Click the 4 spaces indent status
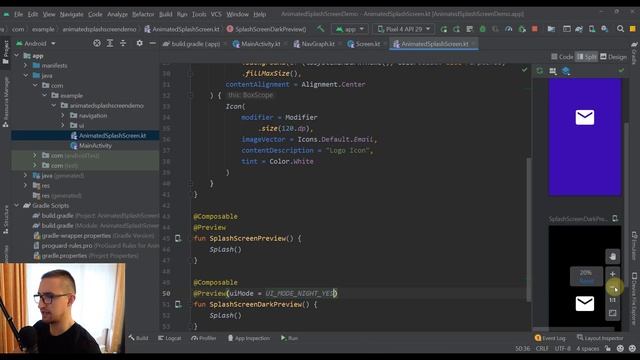 point(588,349)
